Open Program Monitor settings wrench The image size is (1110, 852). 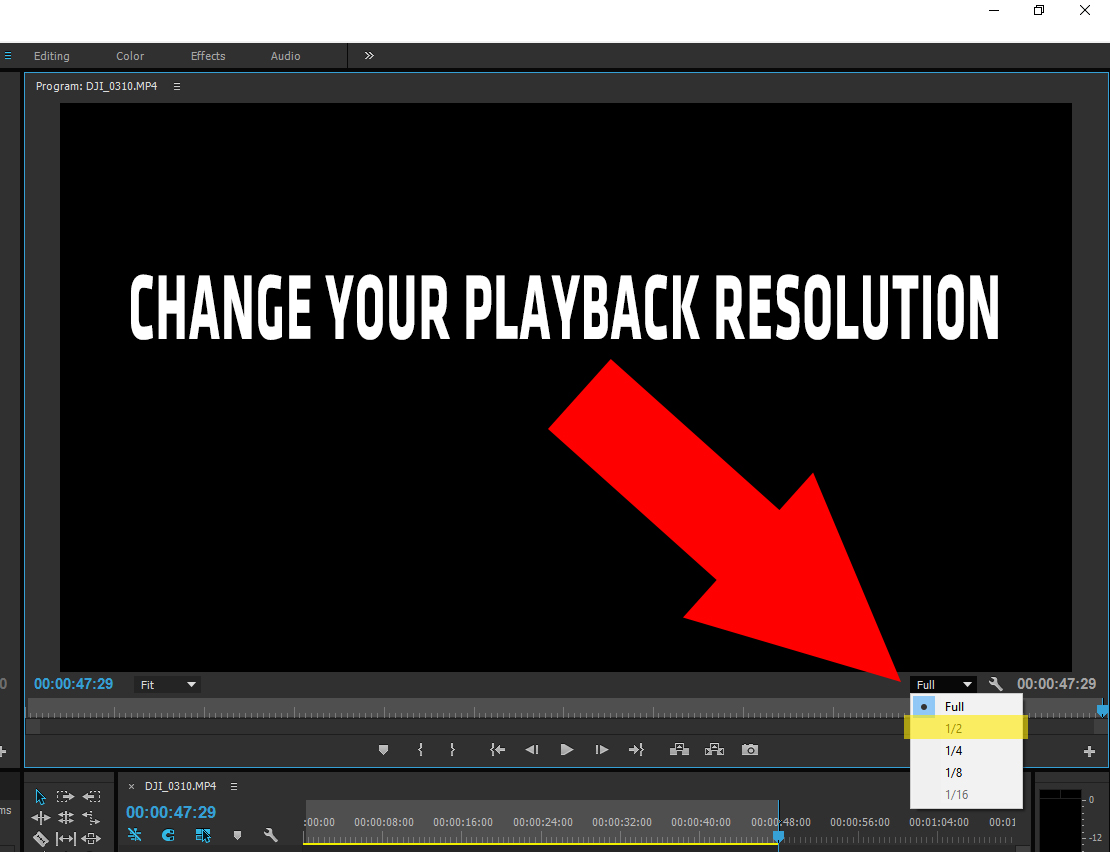tap(996, 684)
